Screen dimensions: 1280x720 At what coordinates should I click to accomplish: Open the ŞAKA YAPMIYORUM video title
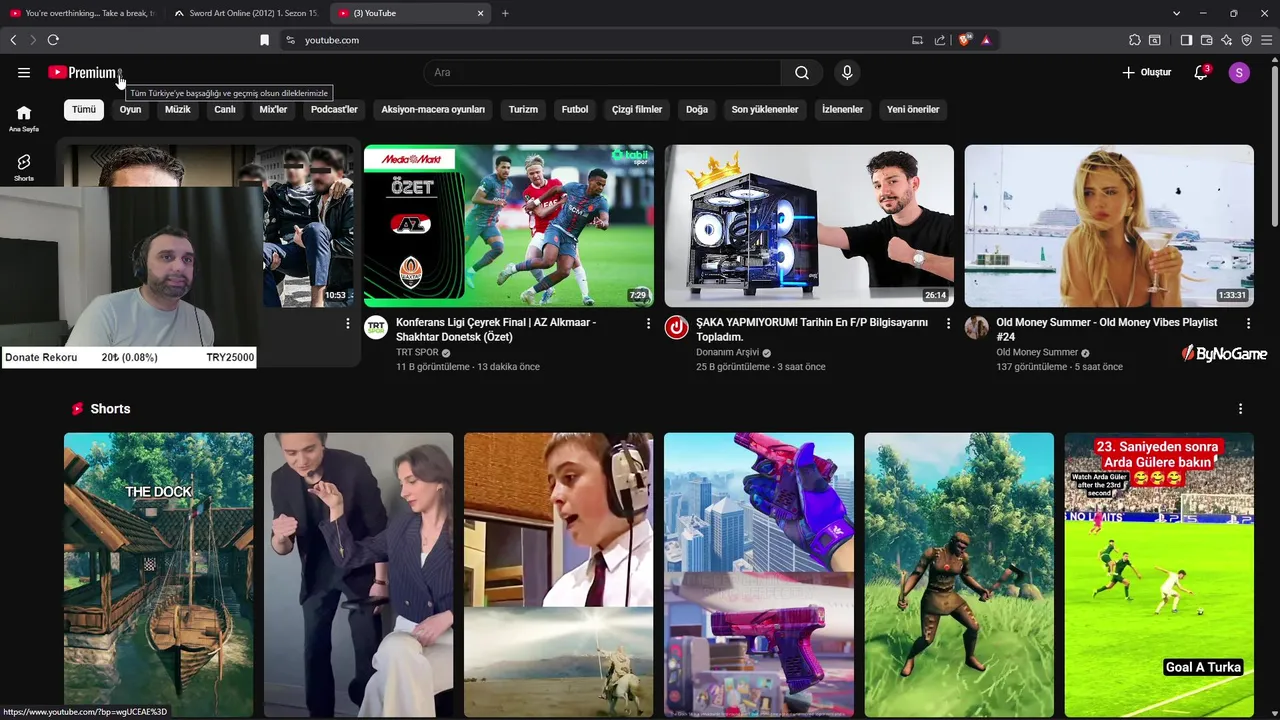[812, 330]
